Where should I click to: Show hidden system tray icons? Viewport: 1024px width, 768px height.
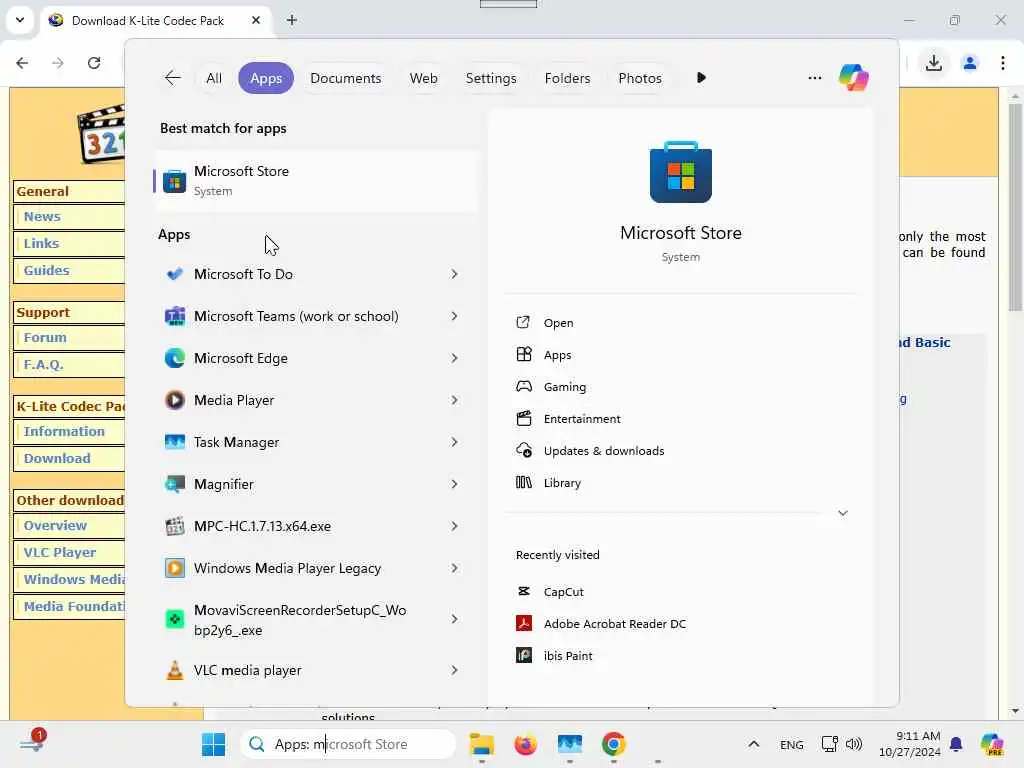click(754, 744)
